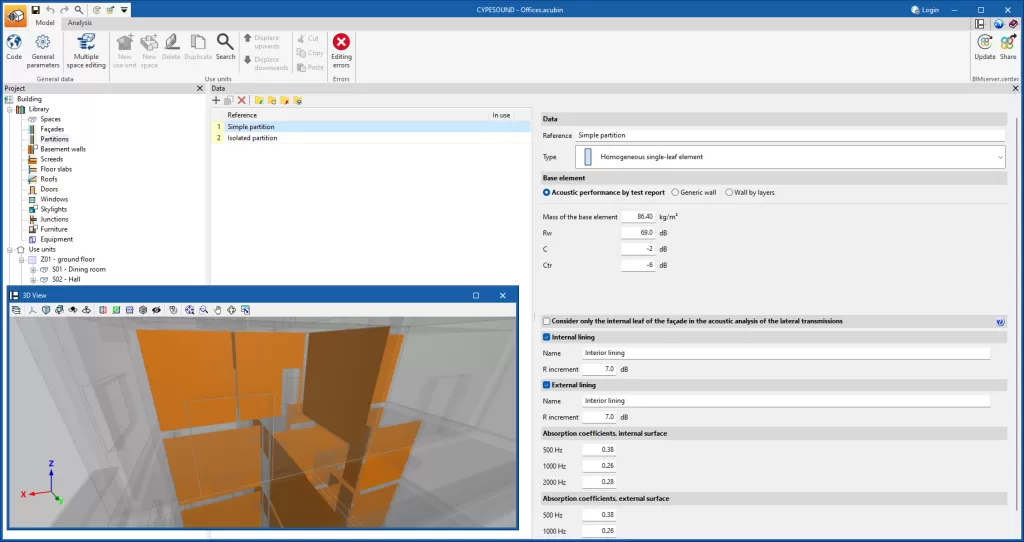Select the Generic wall radio option
This screenshot has height=542, width=1024.
pyautogui.click(x=675, y=192)
